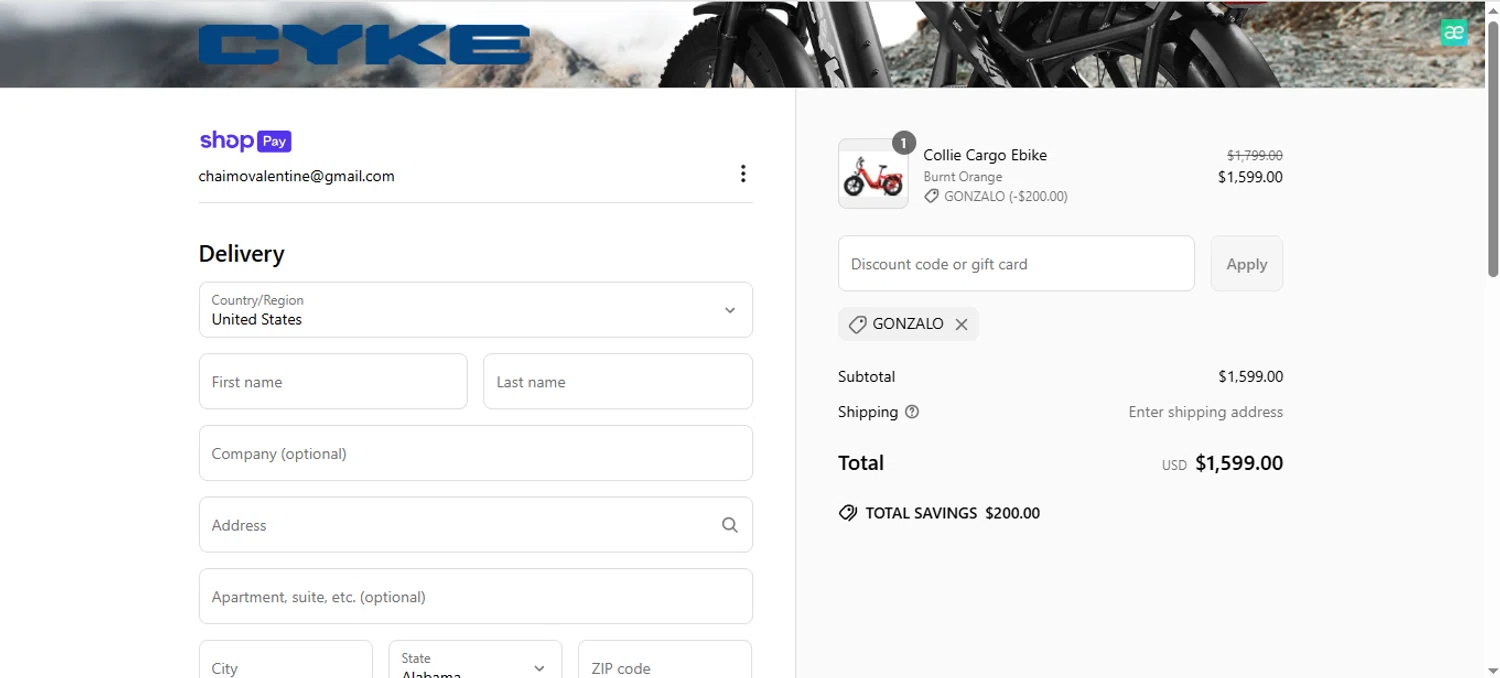Click the chaimovalentine@gmail.com email text
Image resolution: width=1500 pixels, height=678 pixels.
296,176
